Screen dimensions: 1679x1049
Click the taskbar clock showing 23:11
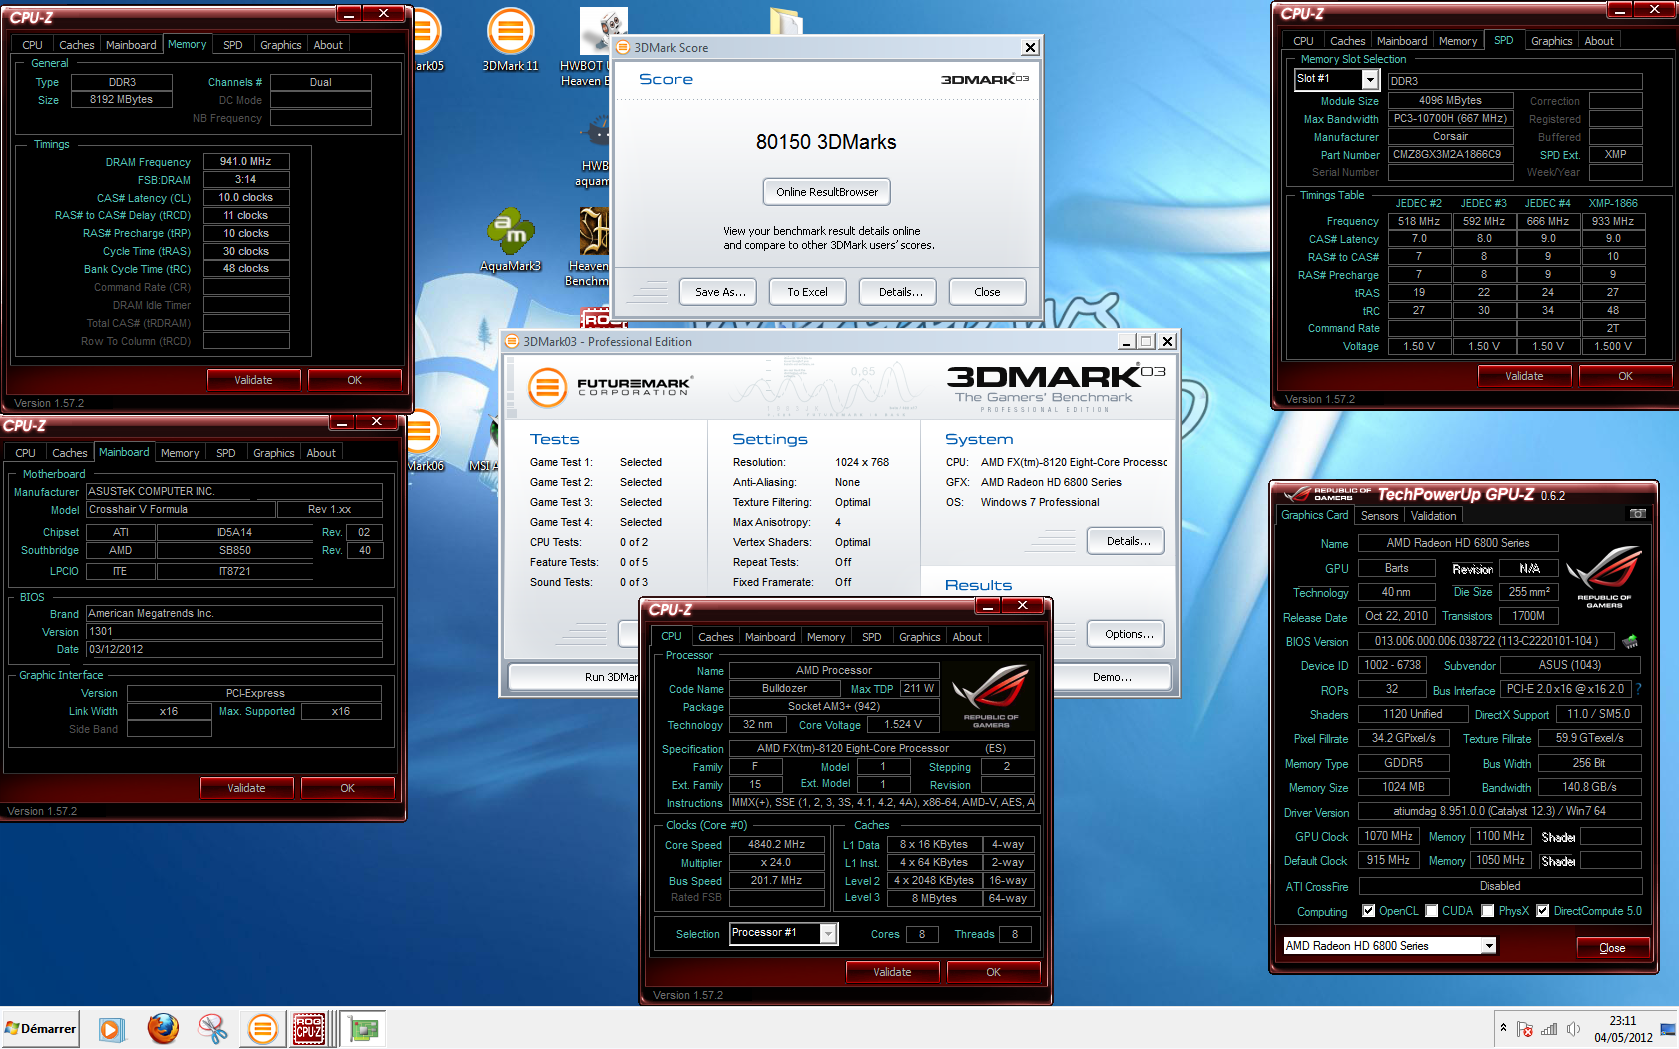pos(1623,1029)
